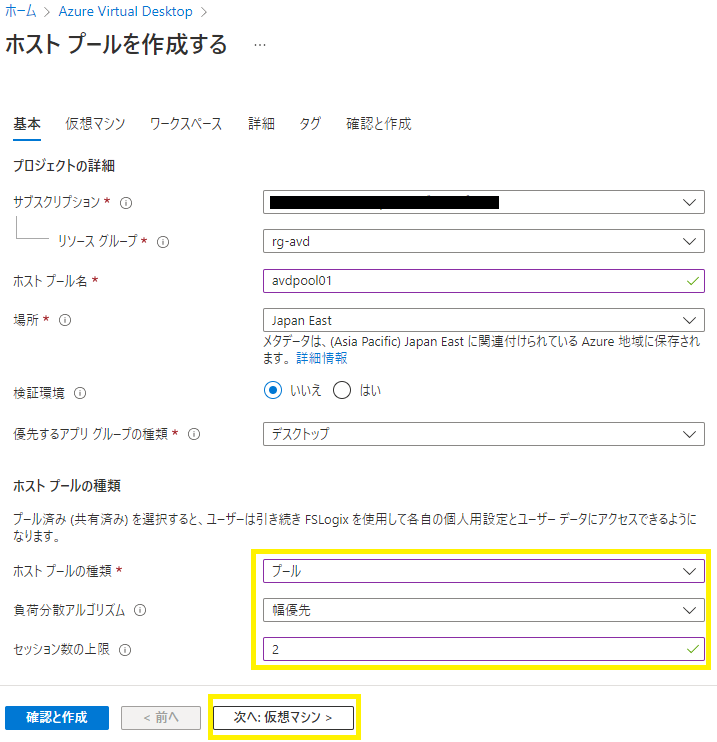Open the デスクトップ app group type dropdown
Image resolution: width=717 pixels, height=742 pixels.
484,434
